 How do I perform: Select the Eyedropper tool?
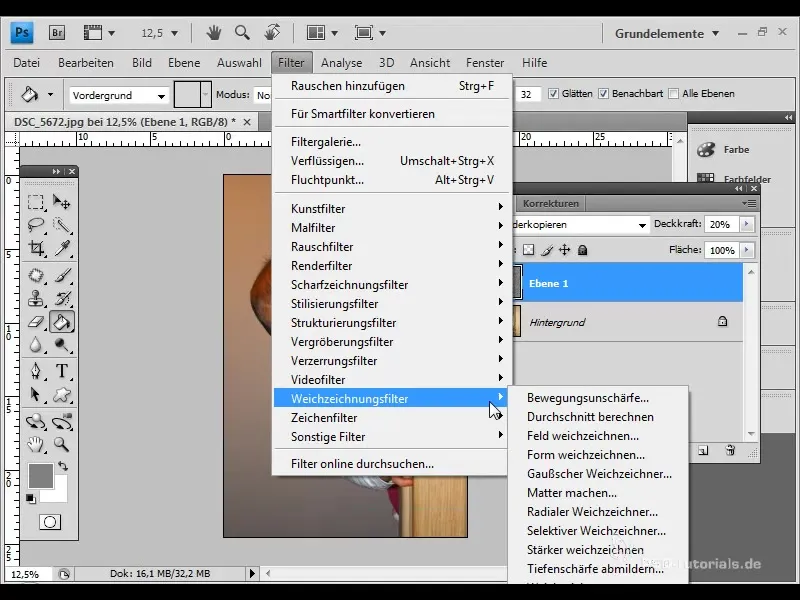62,248
